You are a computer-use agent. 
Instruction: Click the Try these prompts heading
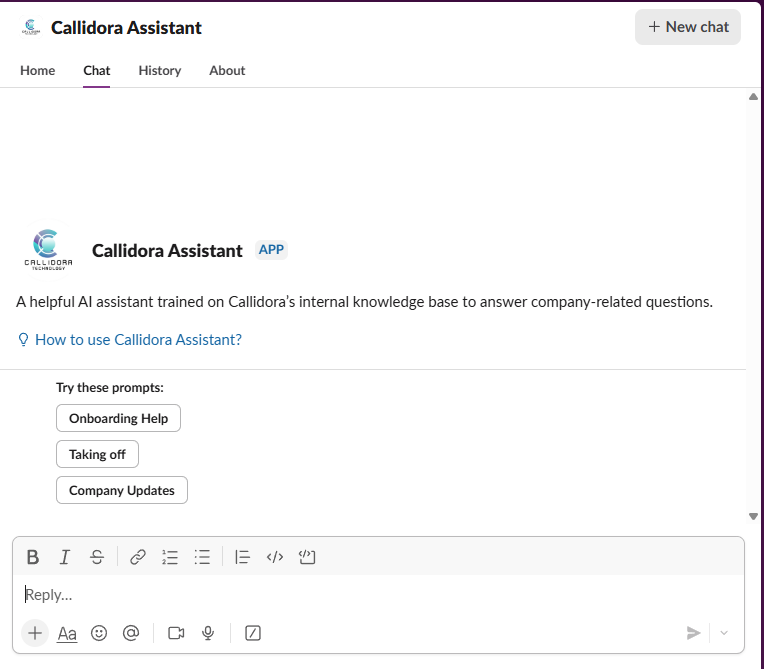pos(110,388)
